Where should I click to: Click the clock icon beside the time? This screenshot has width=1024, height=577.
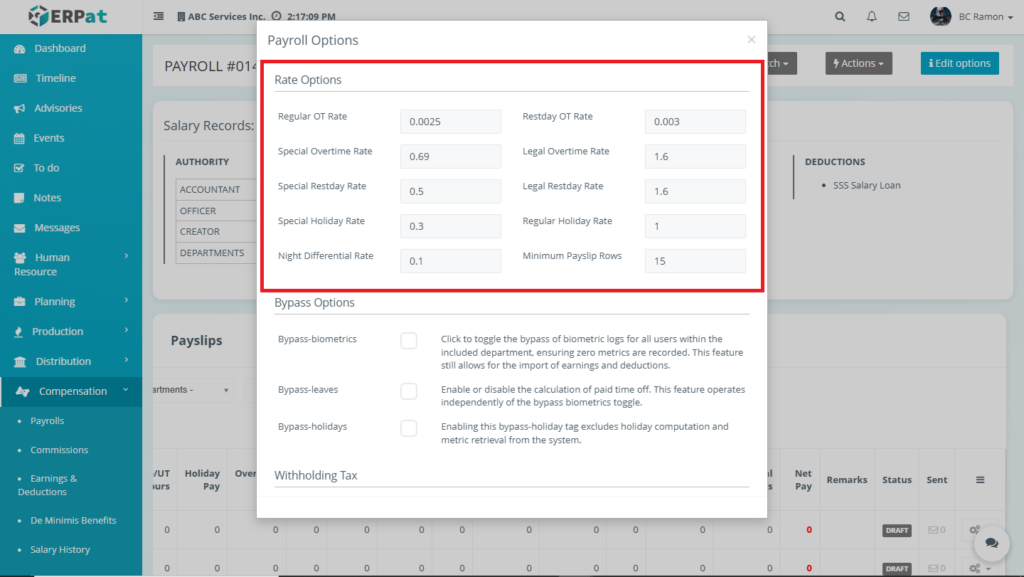[x=276, y=16]
